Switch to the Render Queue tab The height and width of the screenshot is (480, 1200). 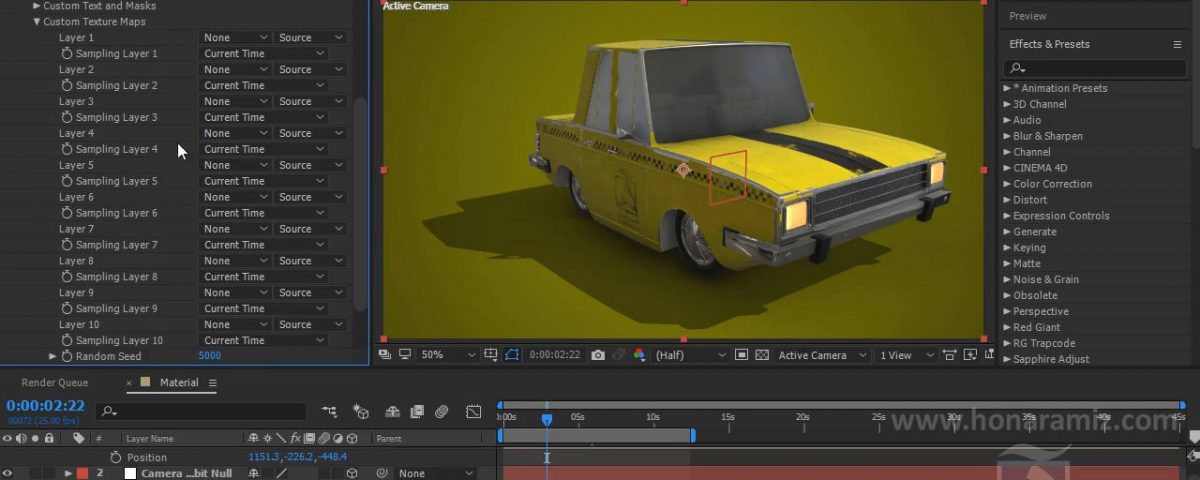(x=55, y=382)
